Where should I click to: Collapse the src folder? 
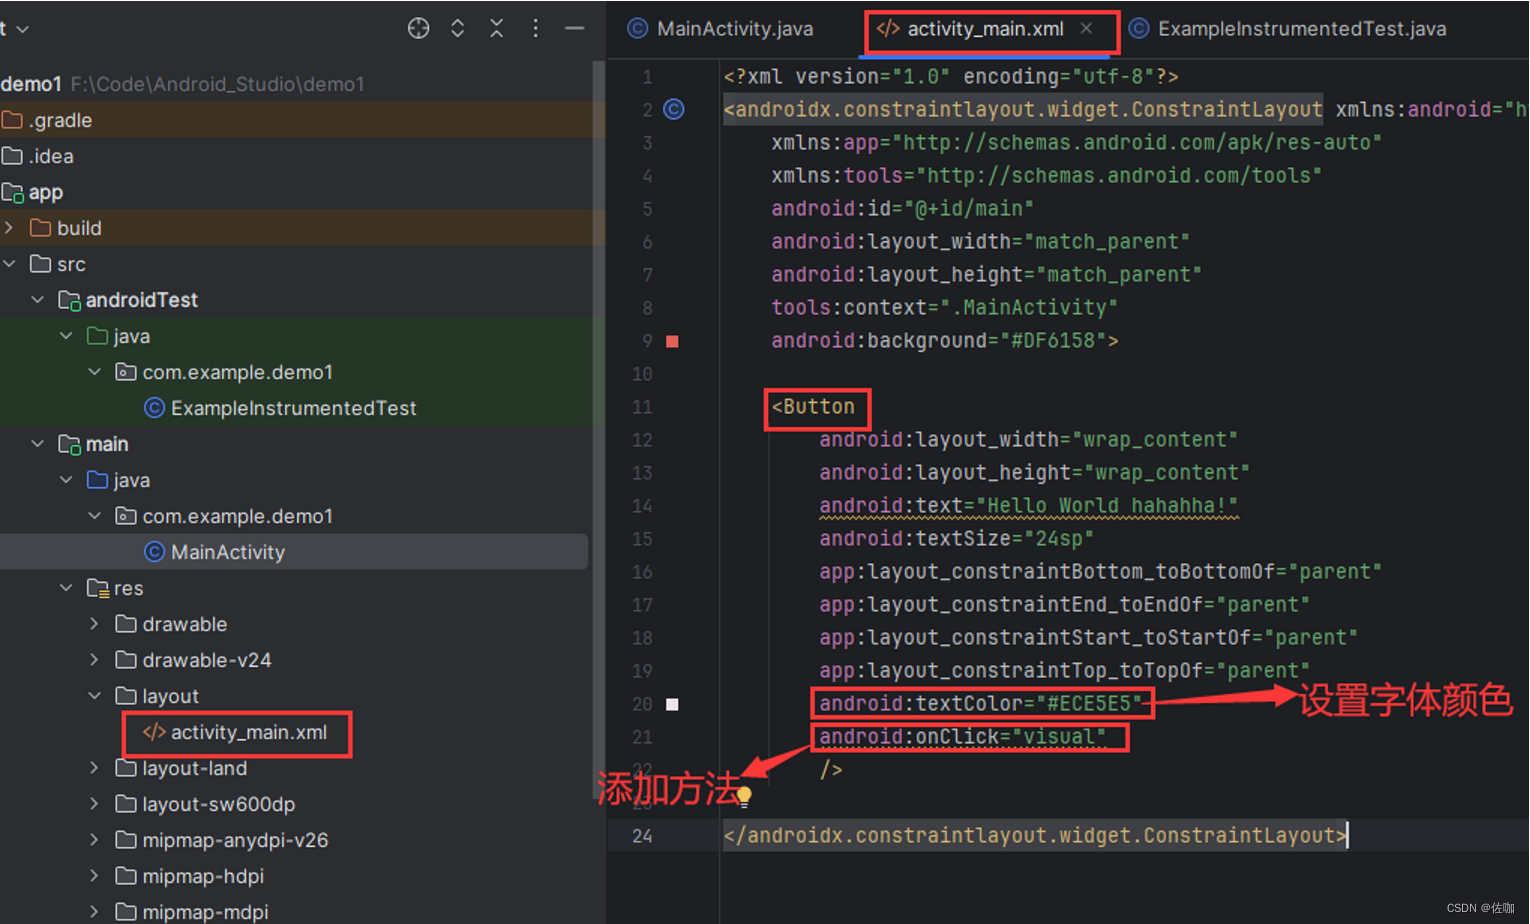pyautogui.click(x=10, y=264)
